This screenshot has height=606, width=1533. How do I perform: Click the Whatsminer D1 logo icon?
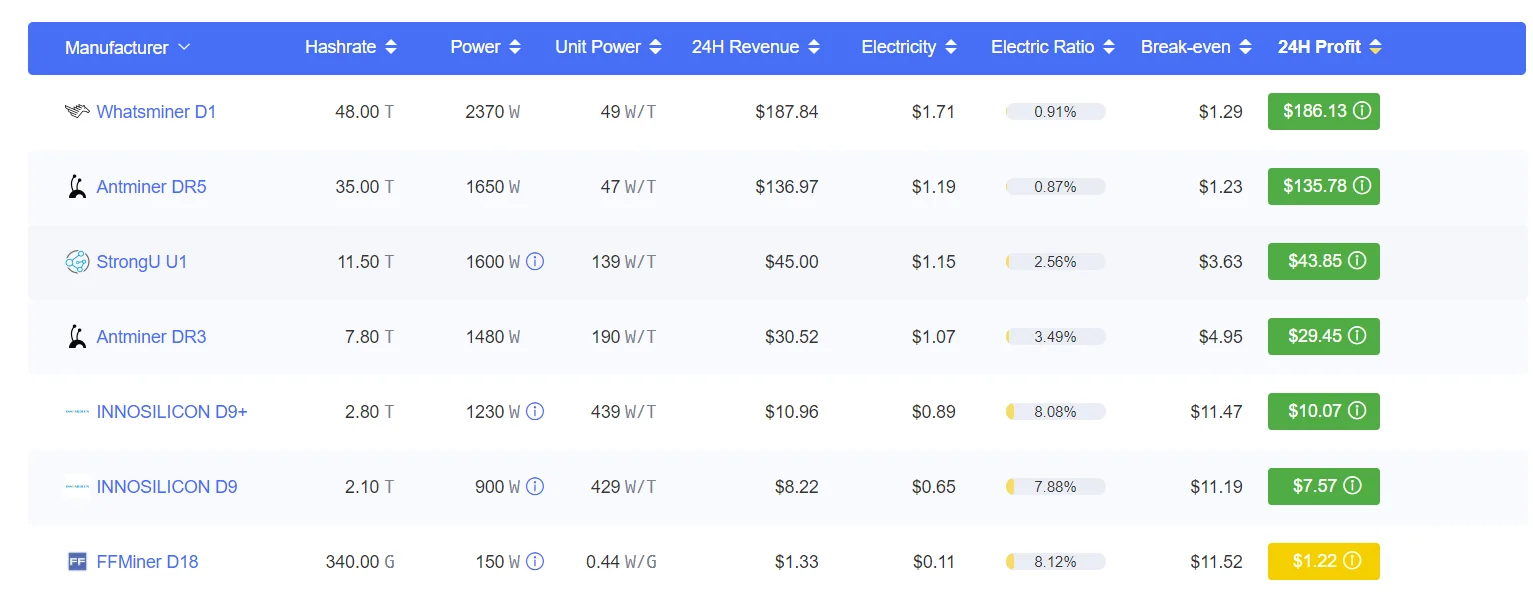coord(77,112)
